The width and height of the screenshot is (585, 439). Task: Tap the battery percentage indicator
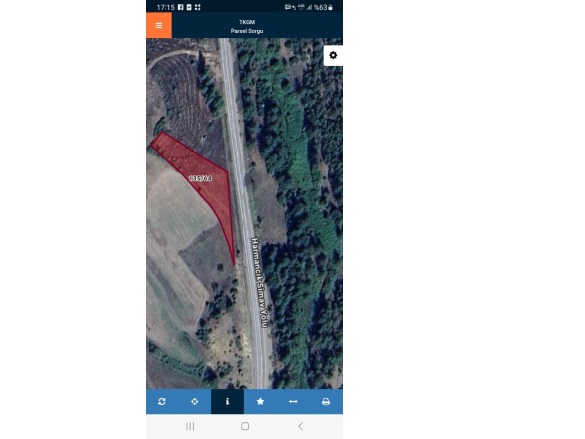(323, 7)
